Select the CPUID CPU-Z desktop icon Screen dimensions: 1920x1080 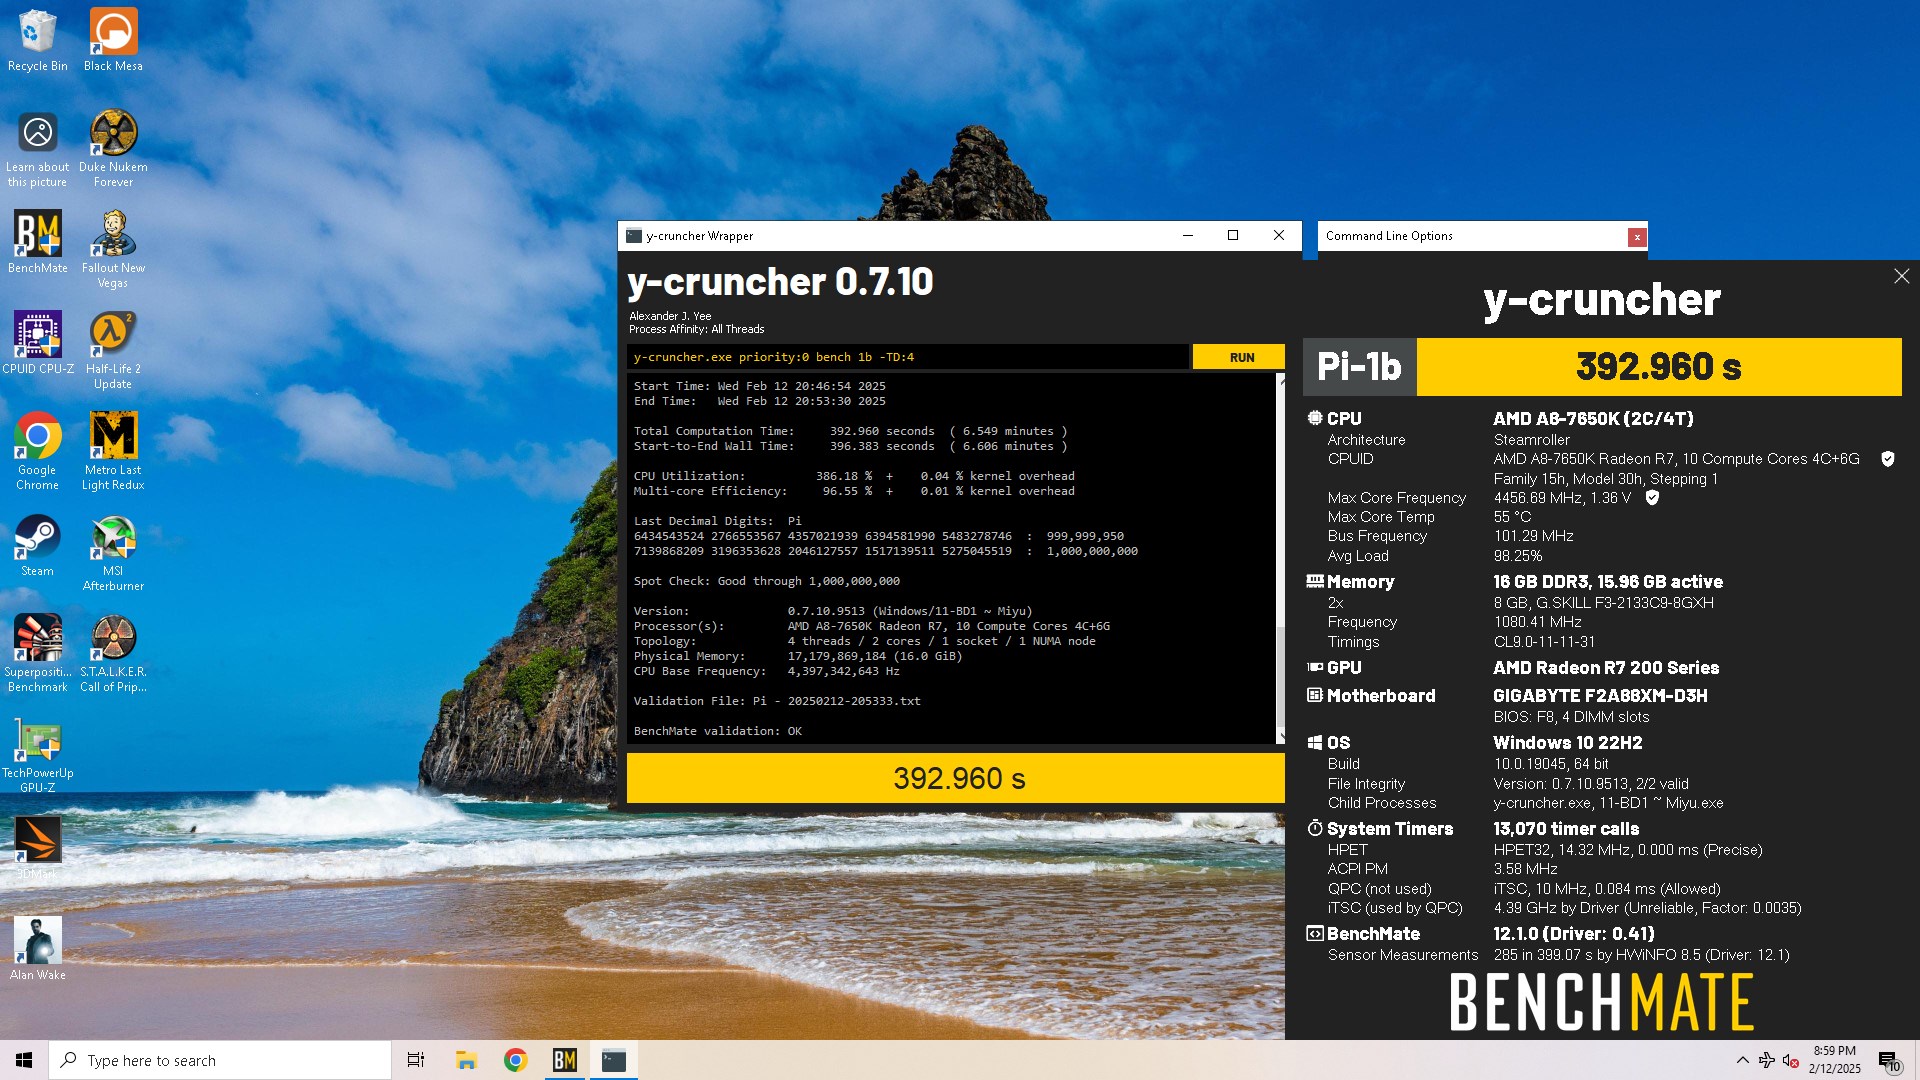click(x=38, y=342)
